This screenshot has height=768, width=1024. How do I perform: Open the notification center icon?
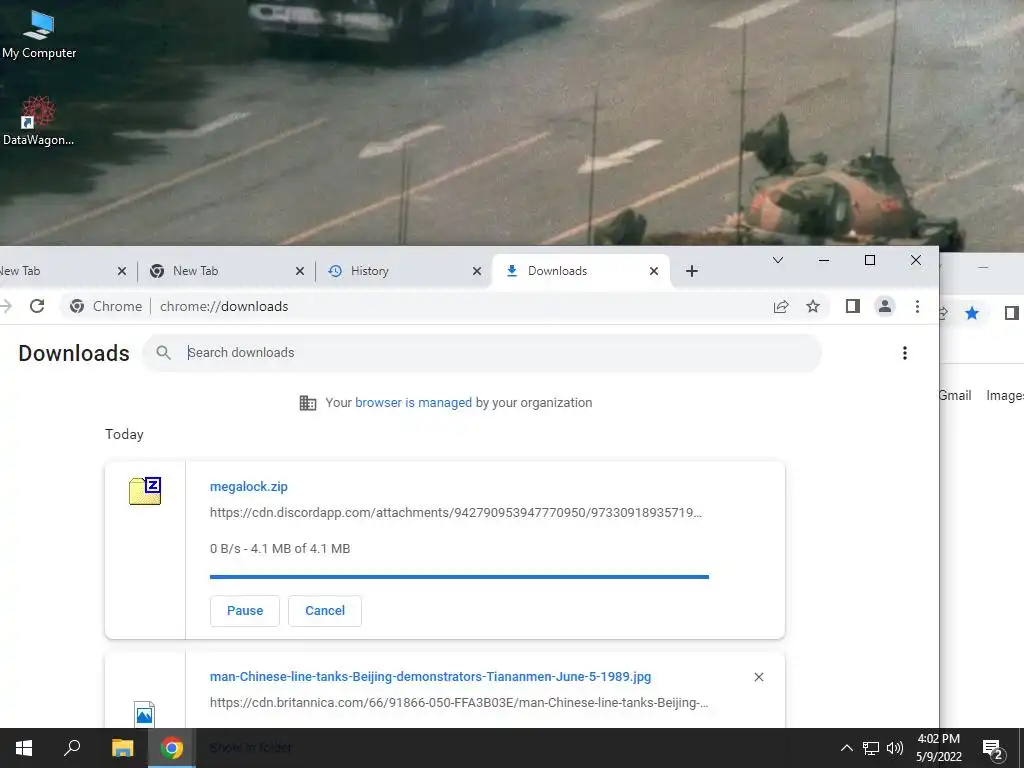993,749
